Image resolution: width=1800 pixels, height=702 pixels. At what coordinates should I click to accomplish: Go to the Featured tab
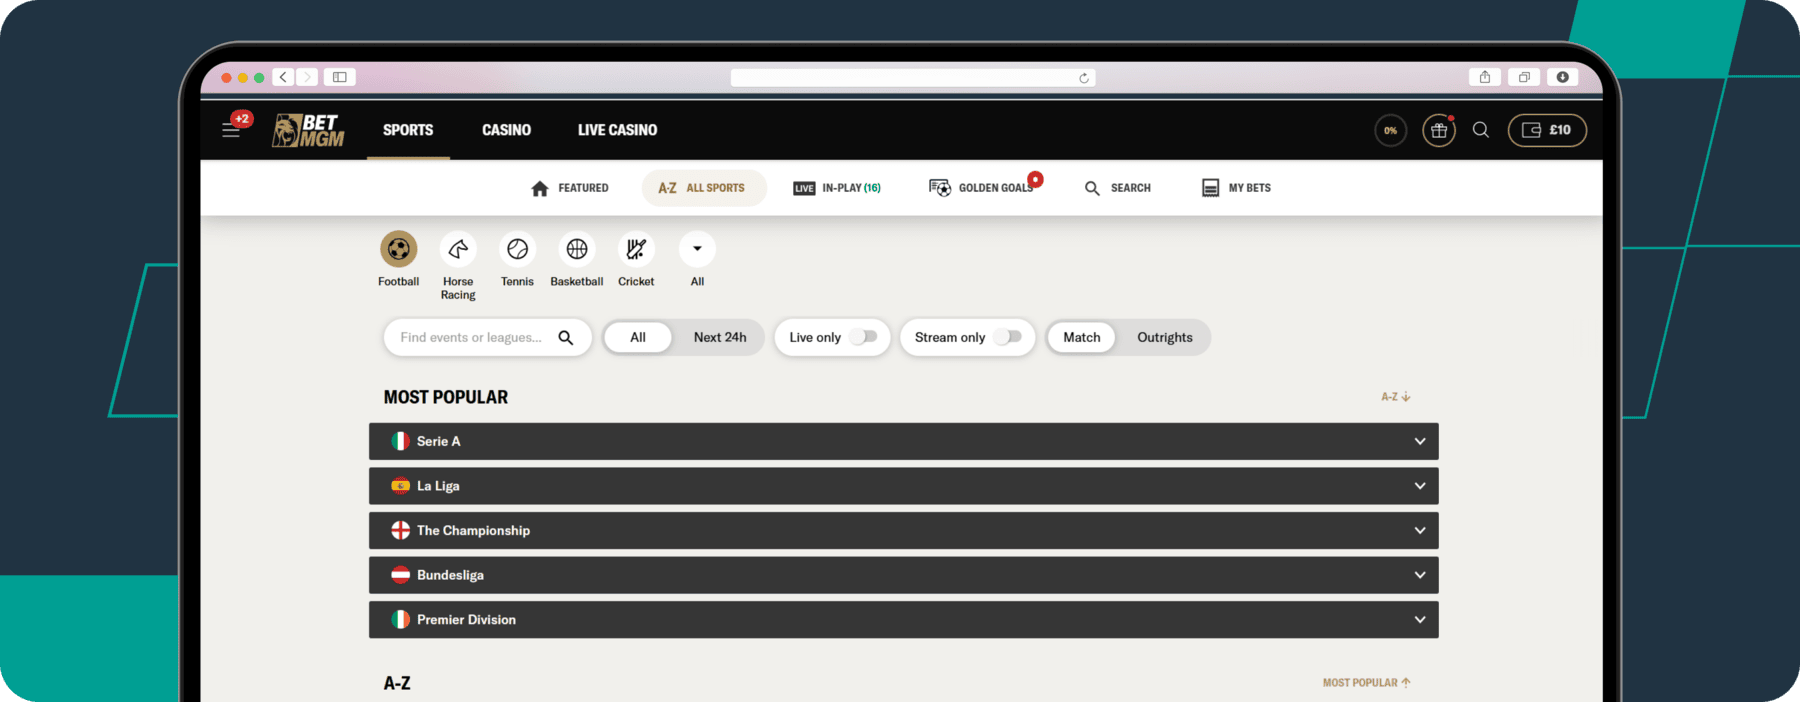click(569, 188)
